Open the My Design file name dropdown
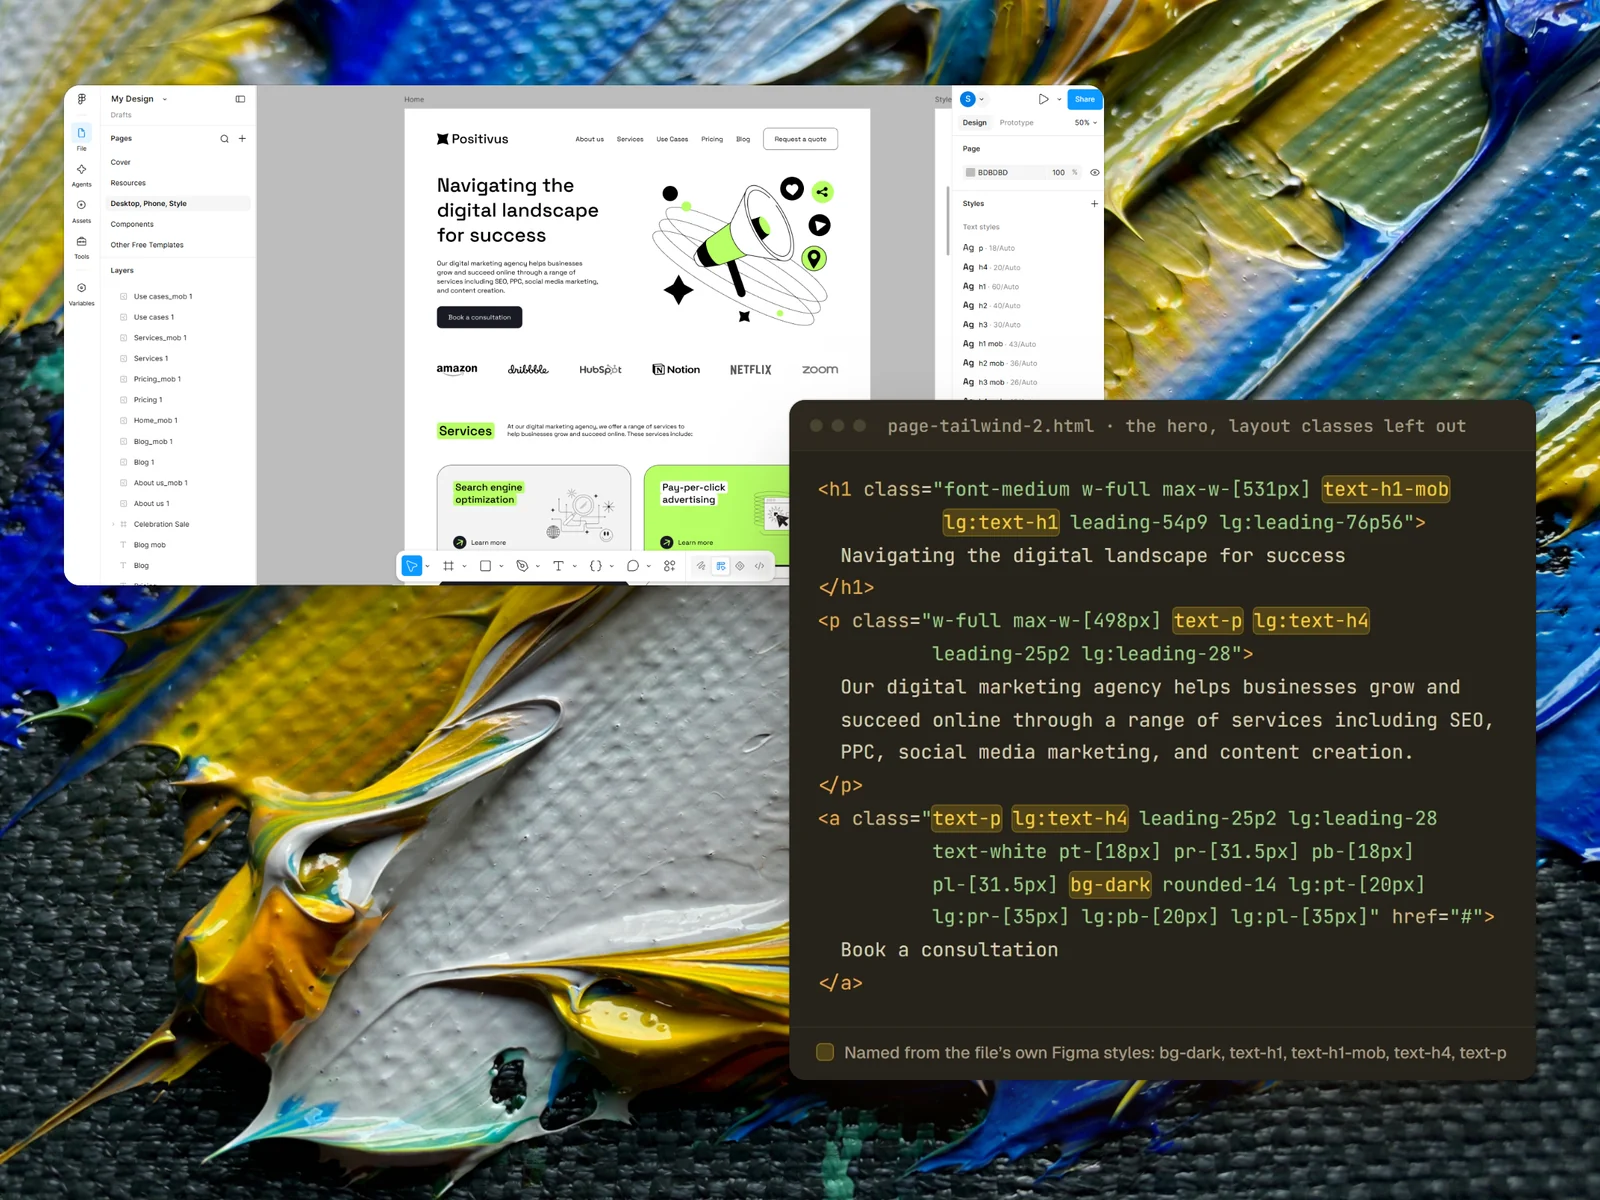Screen dimensions: 1600x1200 pyautogui.click(x=140, y=99)
